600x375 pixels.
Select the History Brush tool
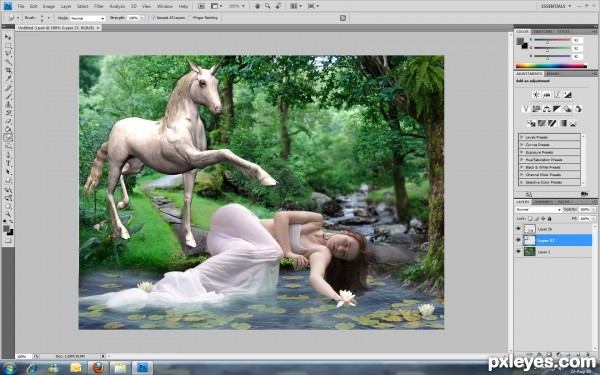tap(8, 113)
